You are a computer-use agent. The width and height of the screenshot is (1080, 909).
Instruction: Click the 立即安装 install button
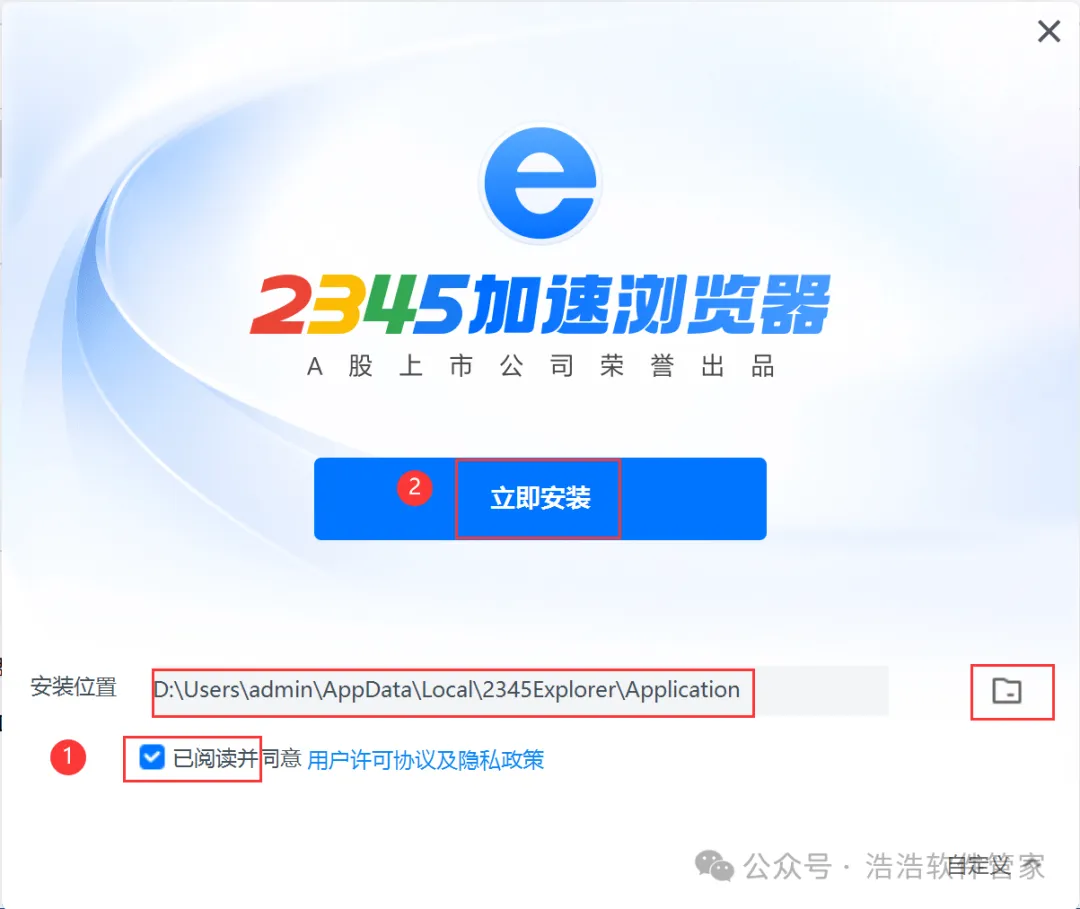pos(540,499)
